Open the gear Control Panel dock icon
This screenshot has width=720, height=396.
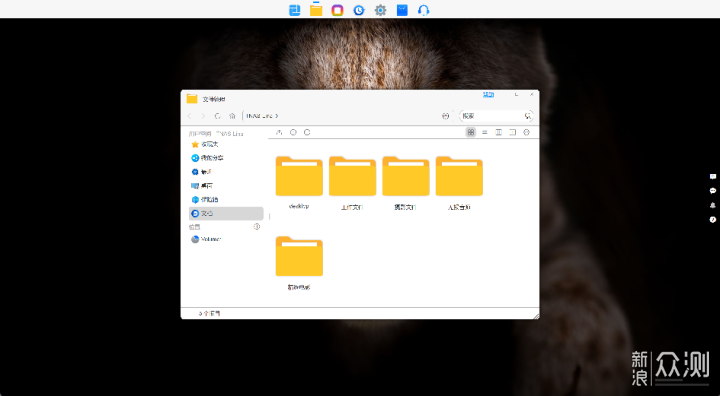pos(380,10)
